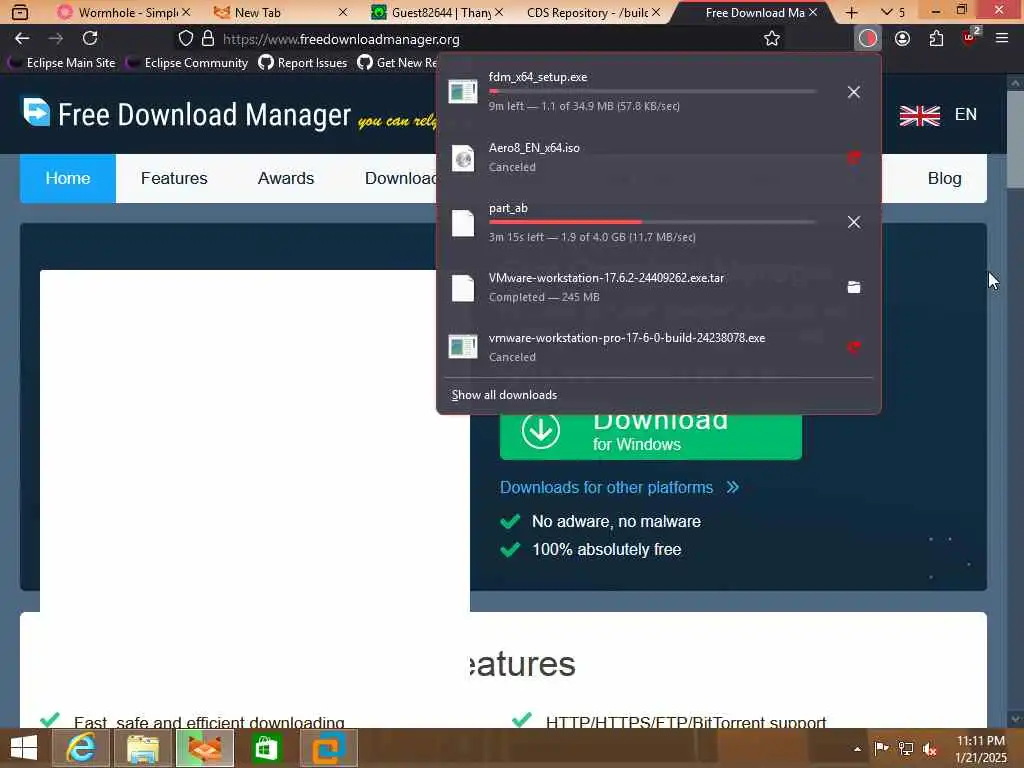Open the Firefox hamburger menu
This screenshot has width=1024, height=768.
(1002, 39)
